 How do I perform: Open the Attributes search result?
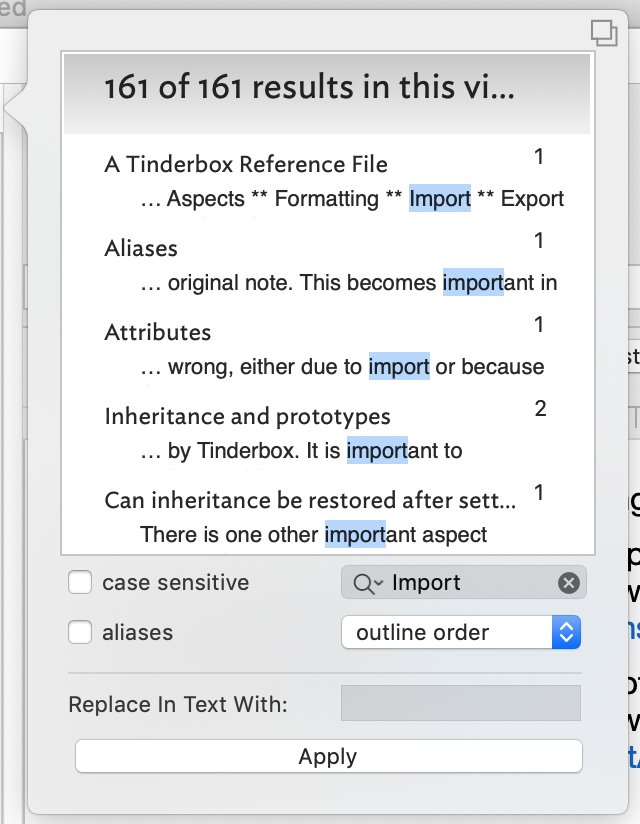[x=158, y=332]
